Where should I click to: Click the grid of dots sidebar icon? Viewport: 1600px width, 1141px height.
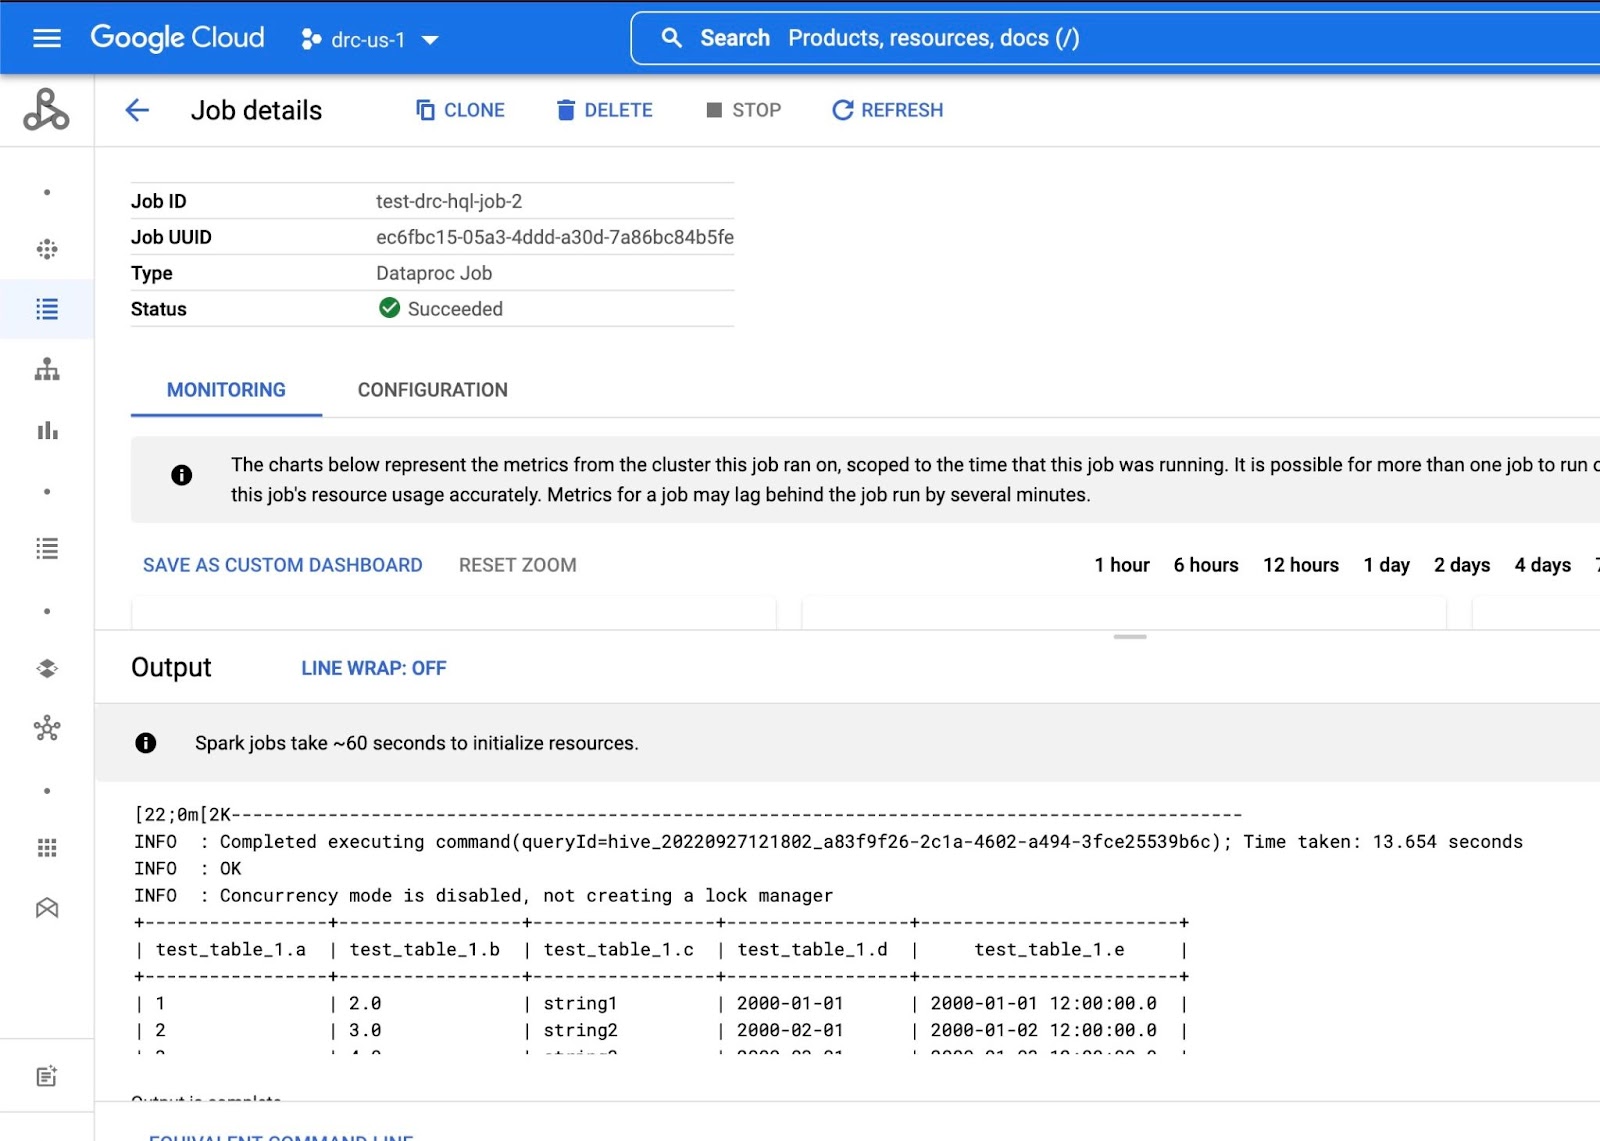(47, 848)
